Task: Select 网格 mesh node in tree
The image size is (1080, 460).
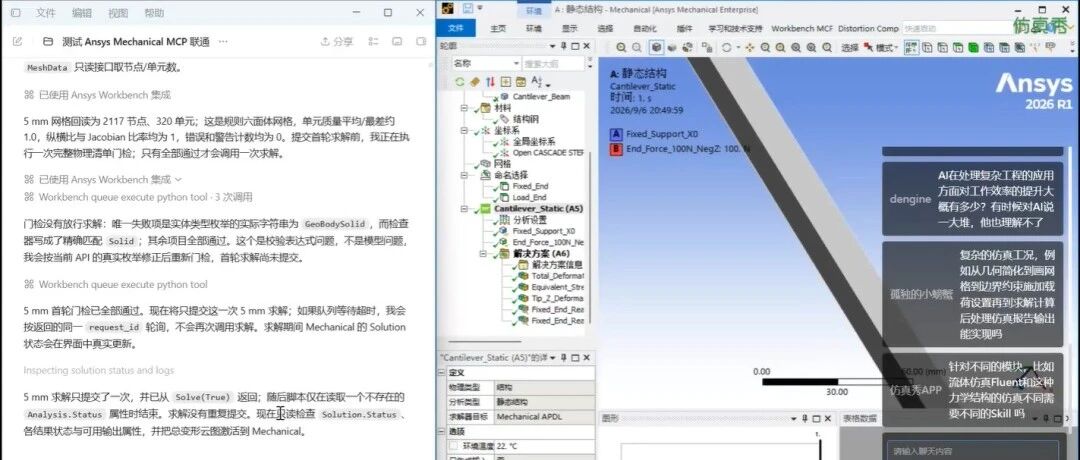Action: (503, 164)
